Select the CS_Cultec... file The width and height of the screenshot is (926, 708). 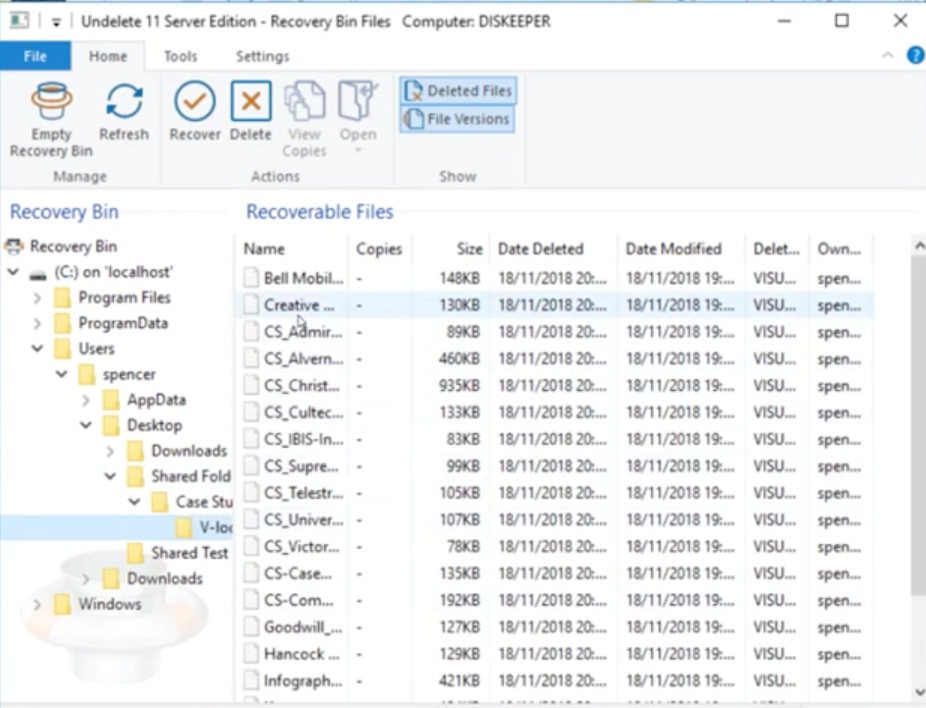(x=304, y=412)
